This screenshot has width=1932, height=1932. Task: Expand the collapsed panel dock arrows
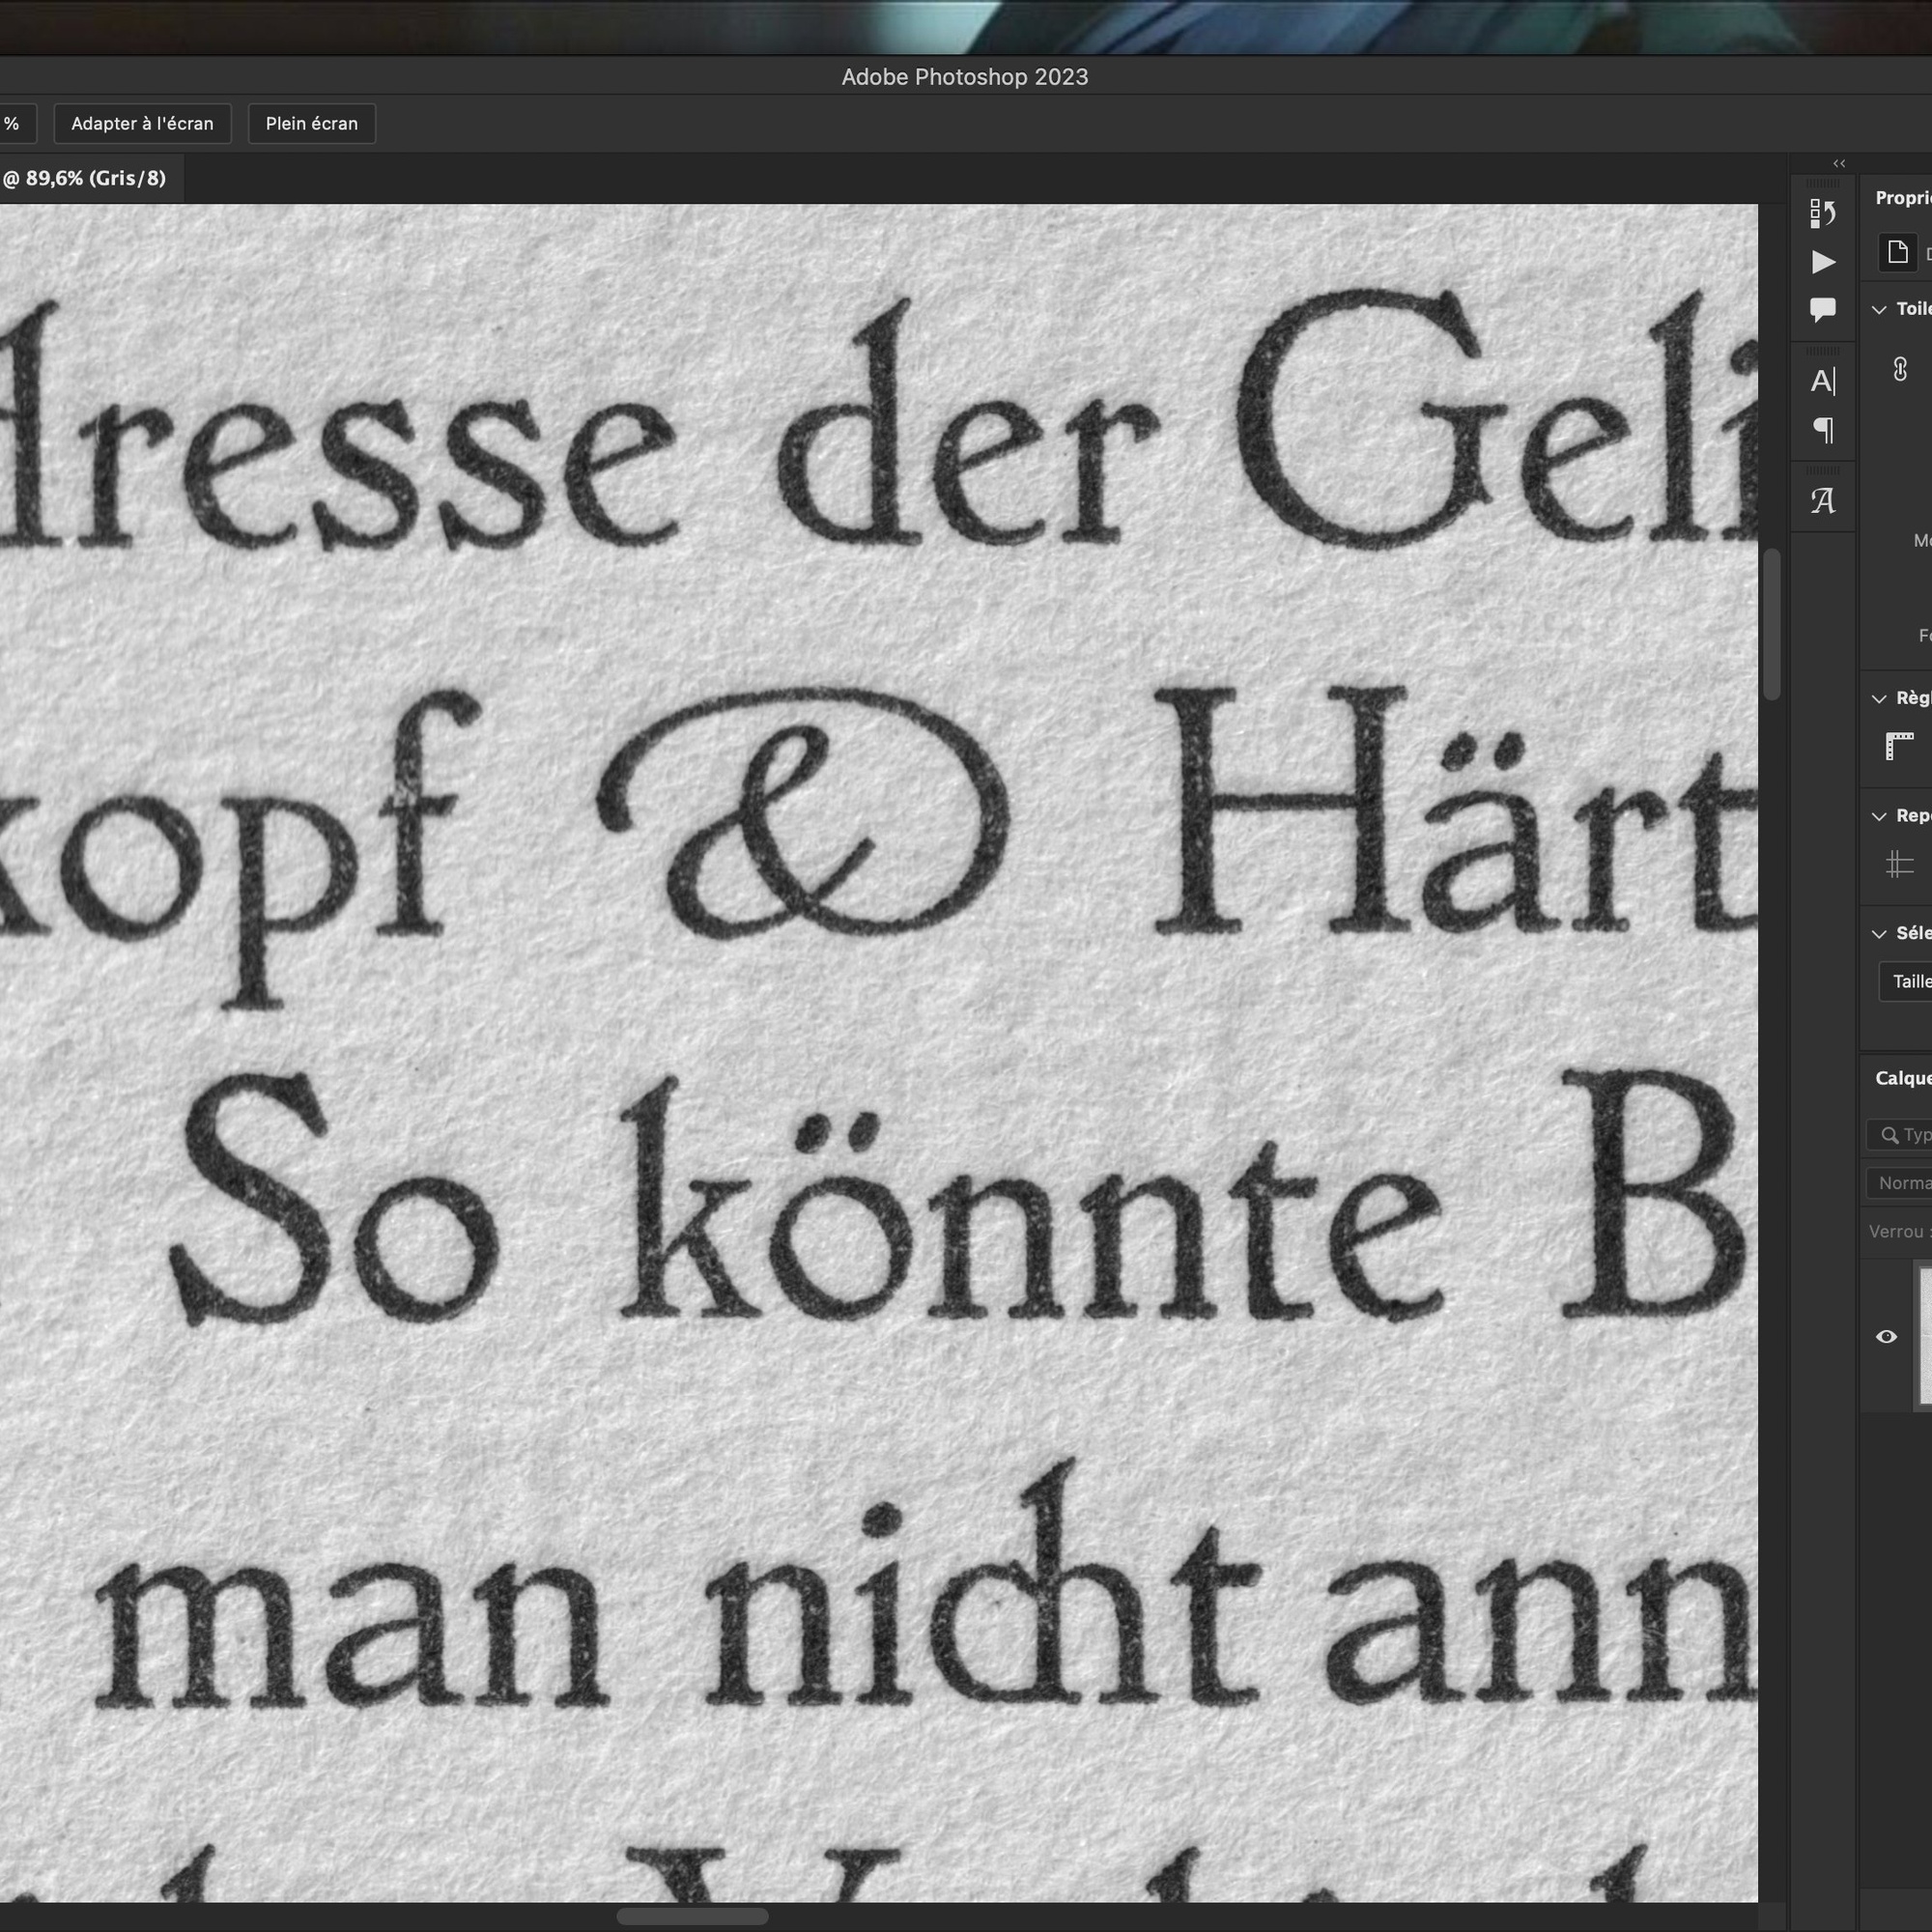pyautogui.click(x=1838, y=163)
